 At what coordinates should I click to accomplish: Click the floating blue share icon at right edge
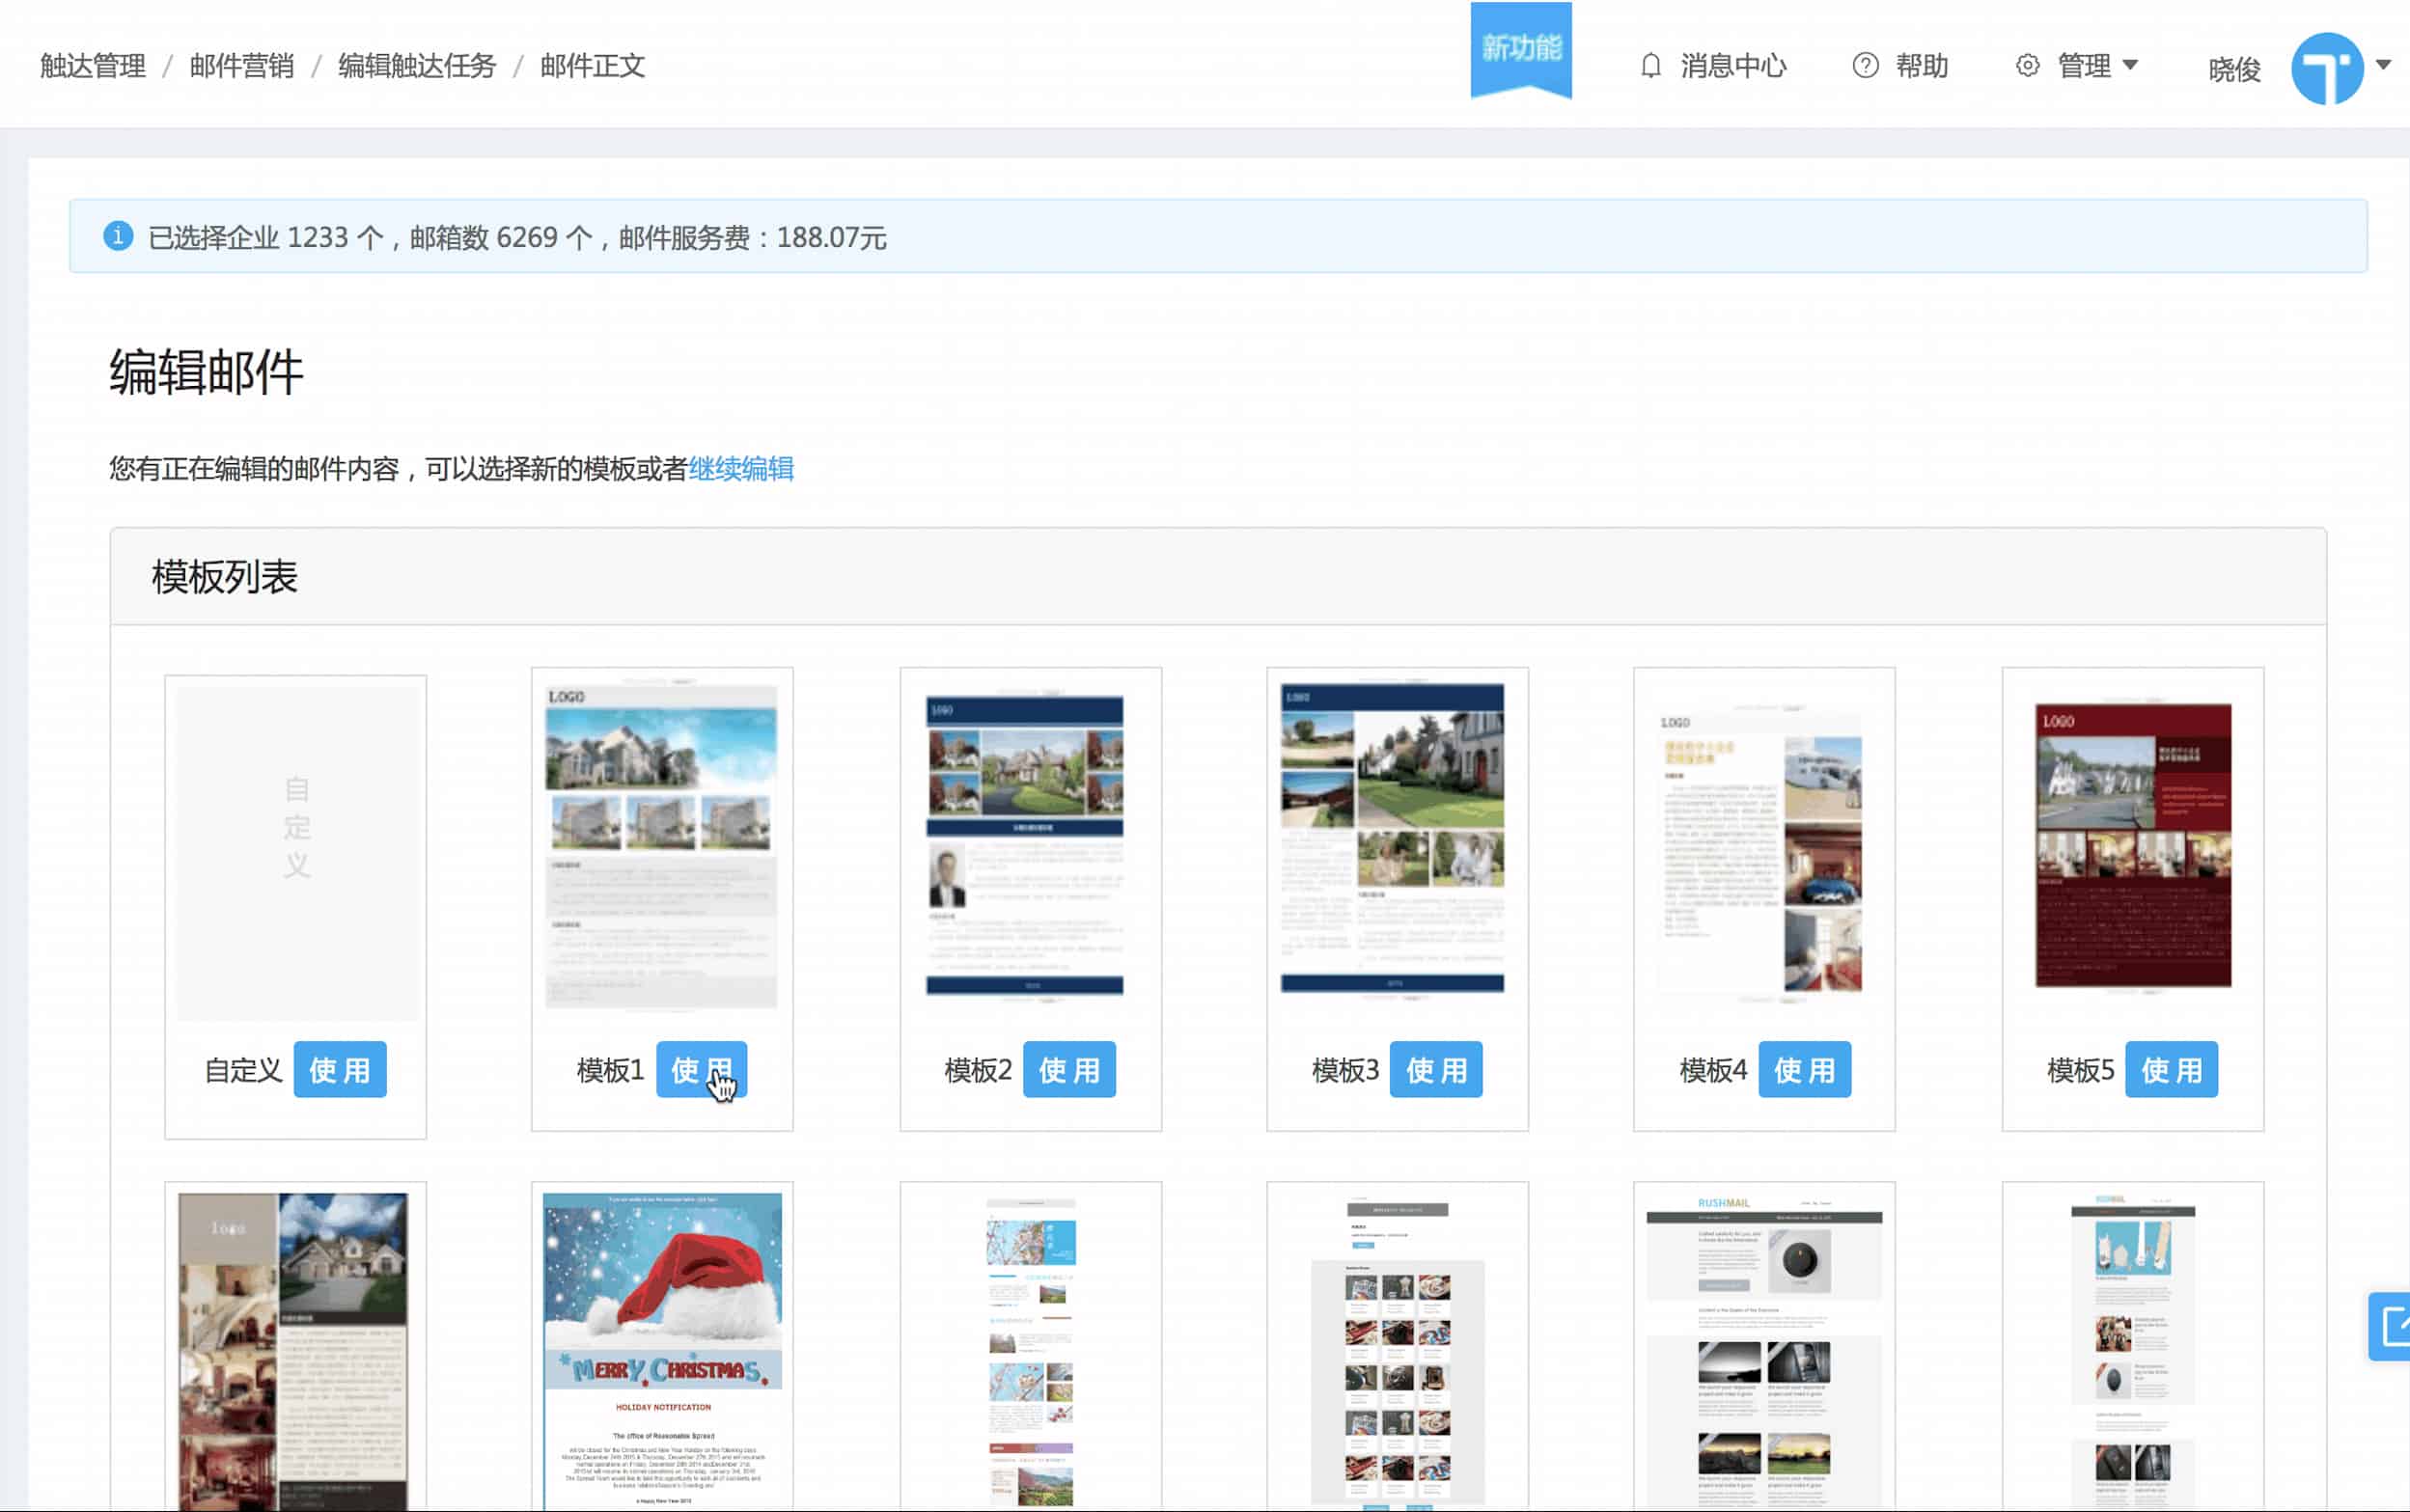[2391, 1326]
